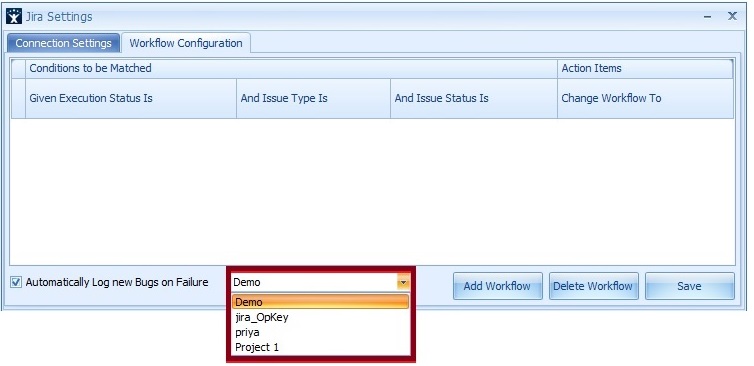
Task: Uncheck Automatically Log new Bugs on Failure
Action: tap(16, 282)
